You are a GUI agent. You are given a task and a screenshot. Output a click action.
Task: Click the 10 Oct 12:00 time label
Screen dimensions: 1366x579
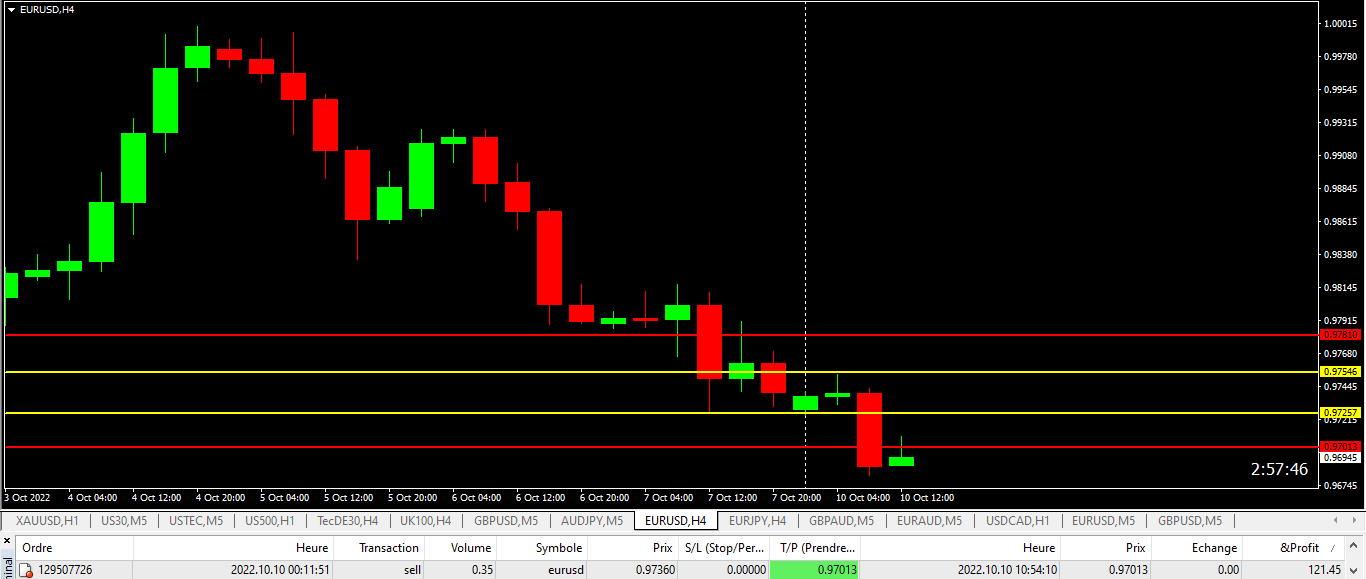point(927,497)
